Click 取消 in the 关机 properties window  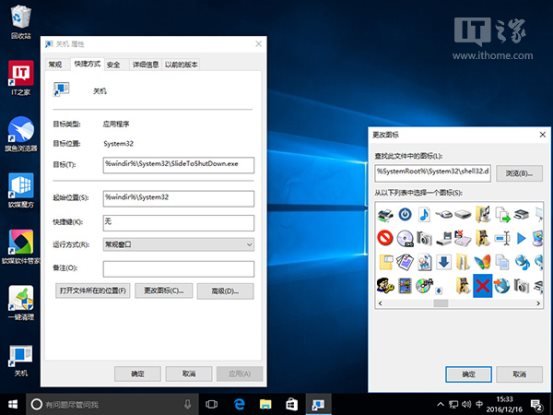(x=189, y=374)
